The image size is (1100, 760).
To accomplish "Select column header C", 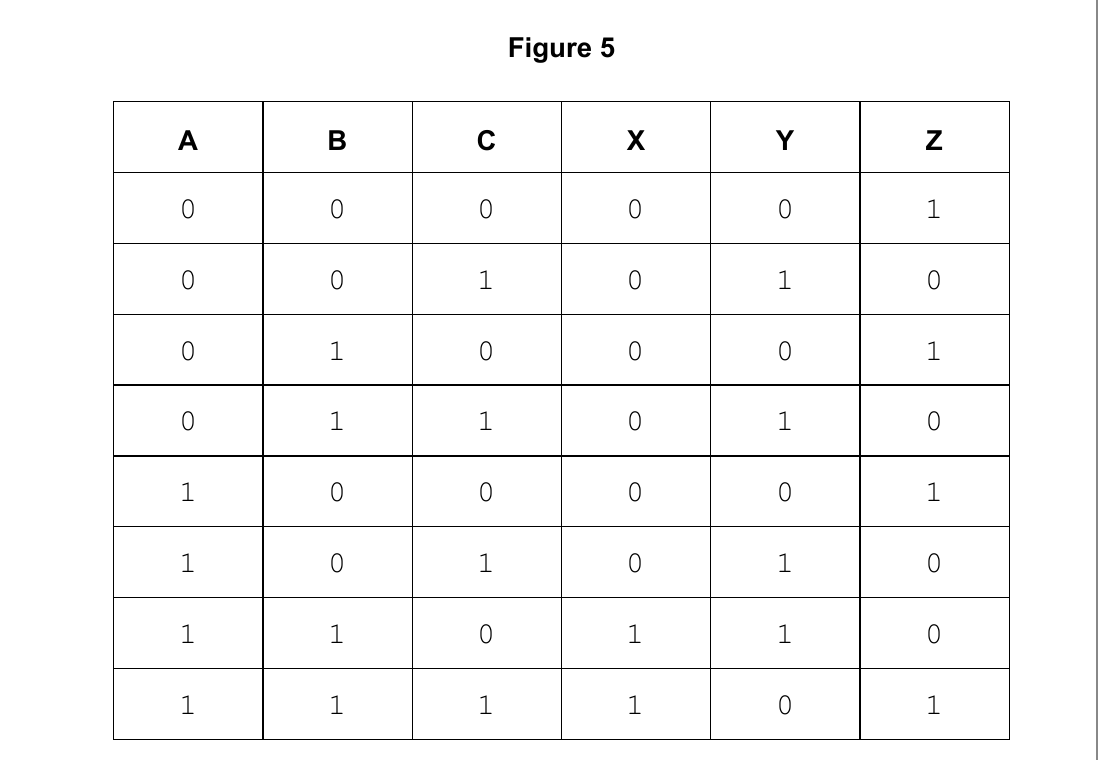I will coord(487,138).
